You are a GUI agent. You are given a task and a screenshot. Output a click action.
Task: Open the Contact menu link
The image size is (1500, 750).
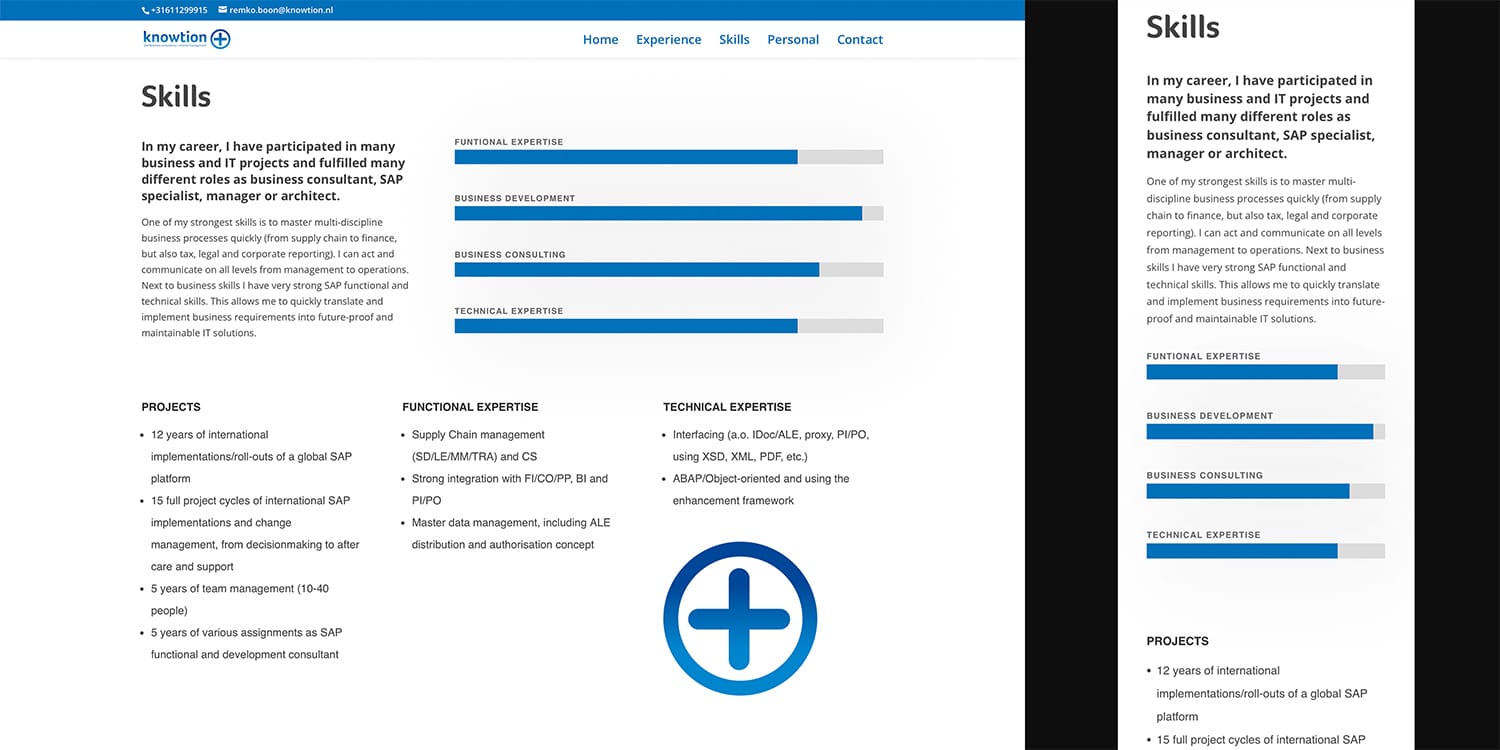click(x=860, y=40)
